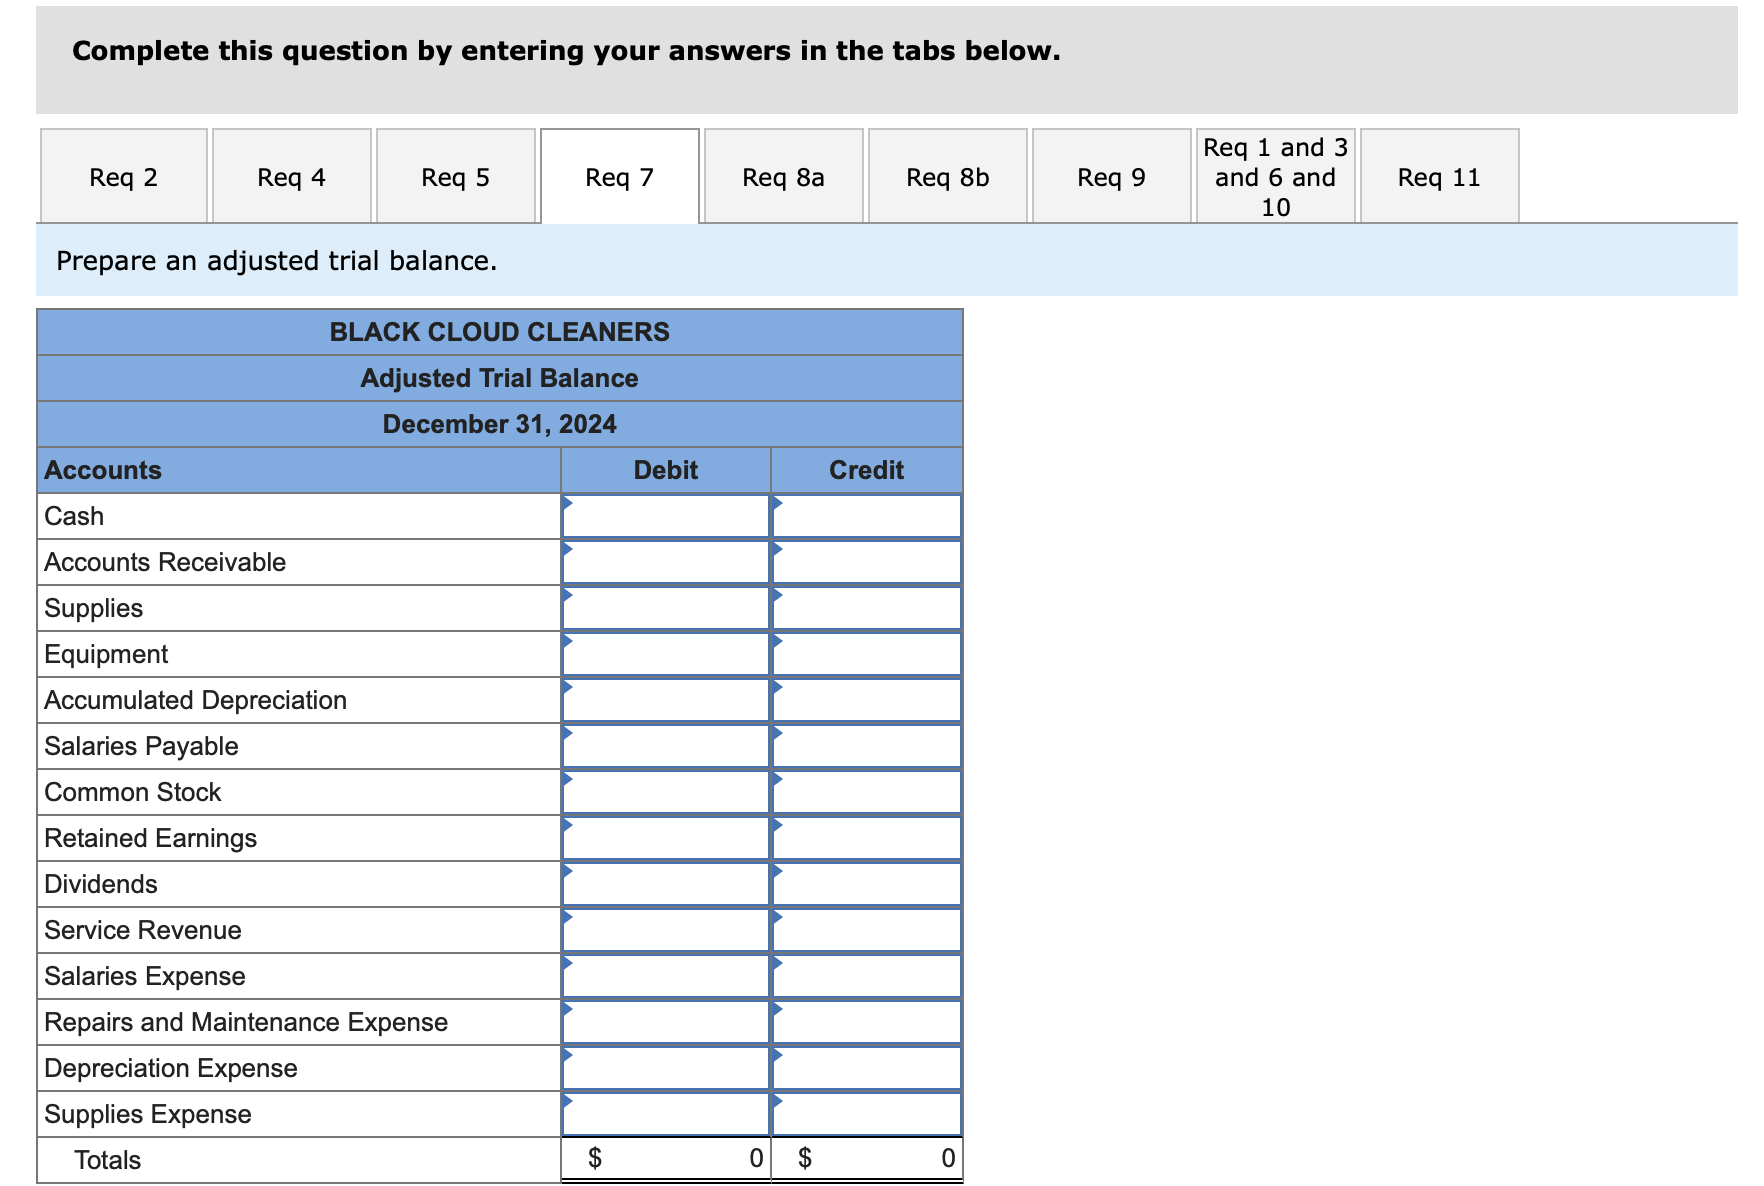Switch to the Req 9 tab
The width and height of the screenshot is (1764, 1186).
(1111, 176)
